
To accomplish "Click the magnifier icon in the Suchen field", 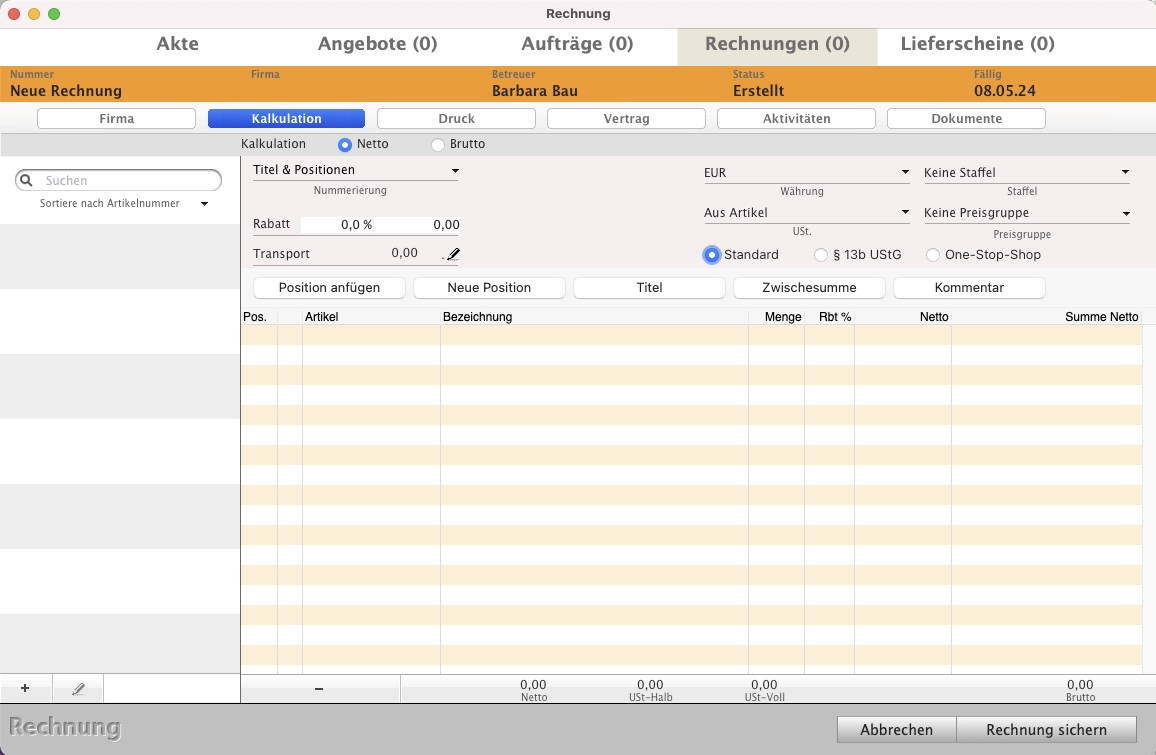I will pos(27,181).
